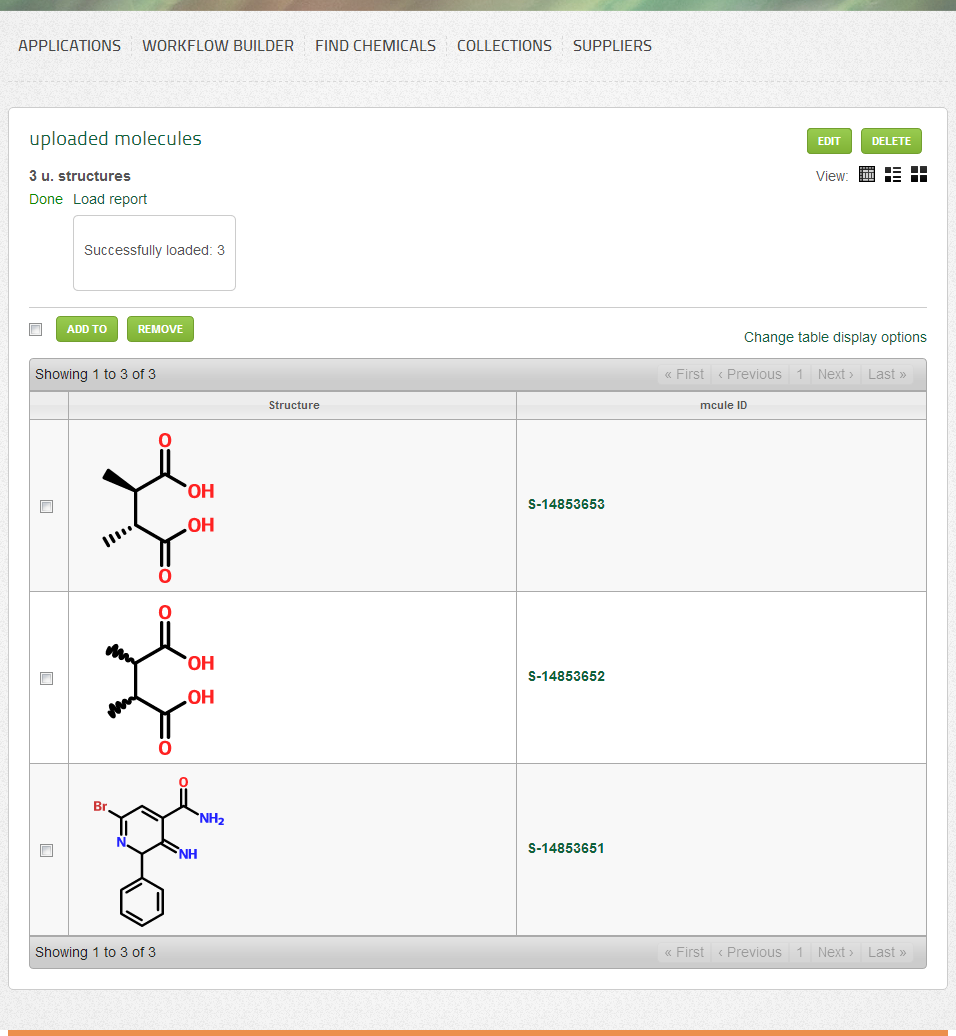
Task: Toggle the select-all checkbox beside ADD TO
Action: click(x=36, y=330)
